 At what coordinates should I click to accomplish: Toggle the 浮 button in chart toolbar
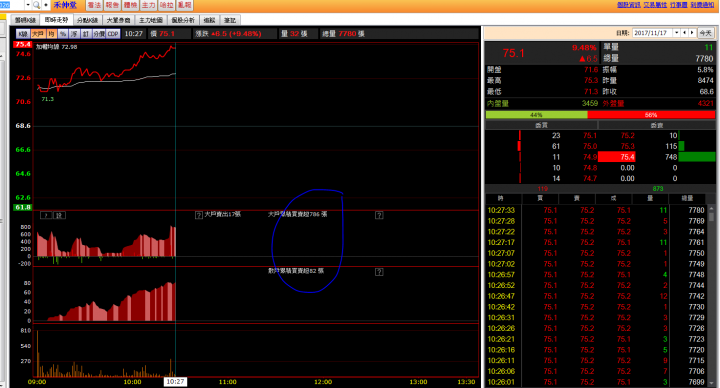[74, 34]
